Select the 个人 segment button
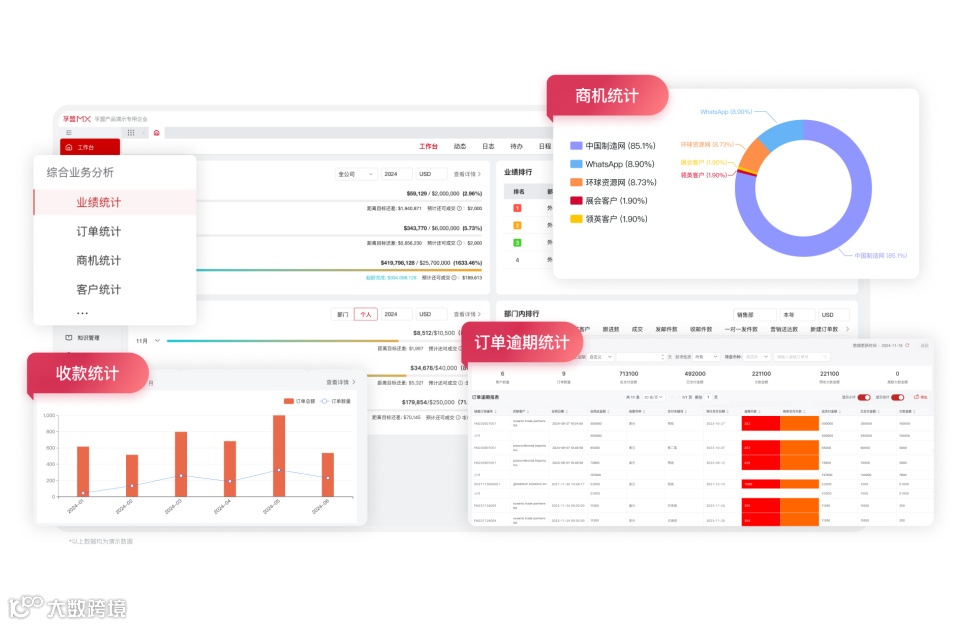970x626 pixels. click(366, 314)
